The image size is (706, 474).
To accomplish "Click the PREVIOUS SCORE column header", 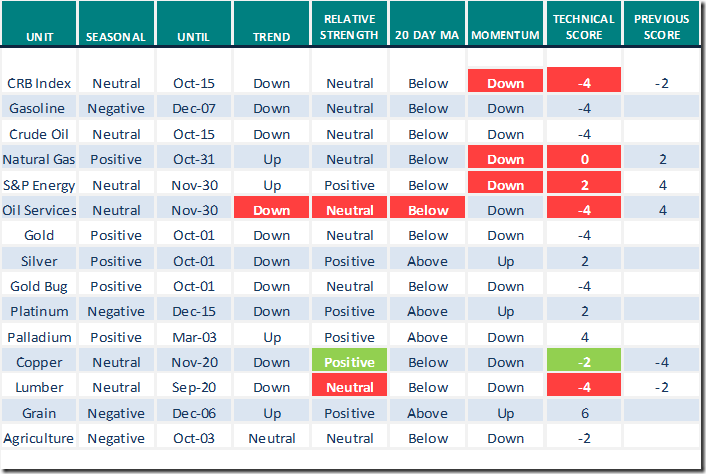I will (661, 28).
